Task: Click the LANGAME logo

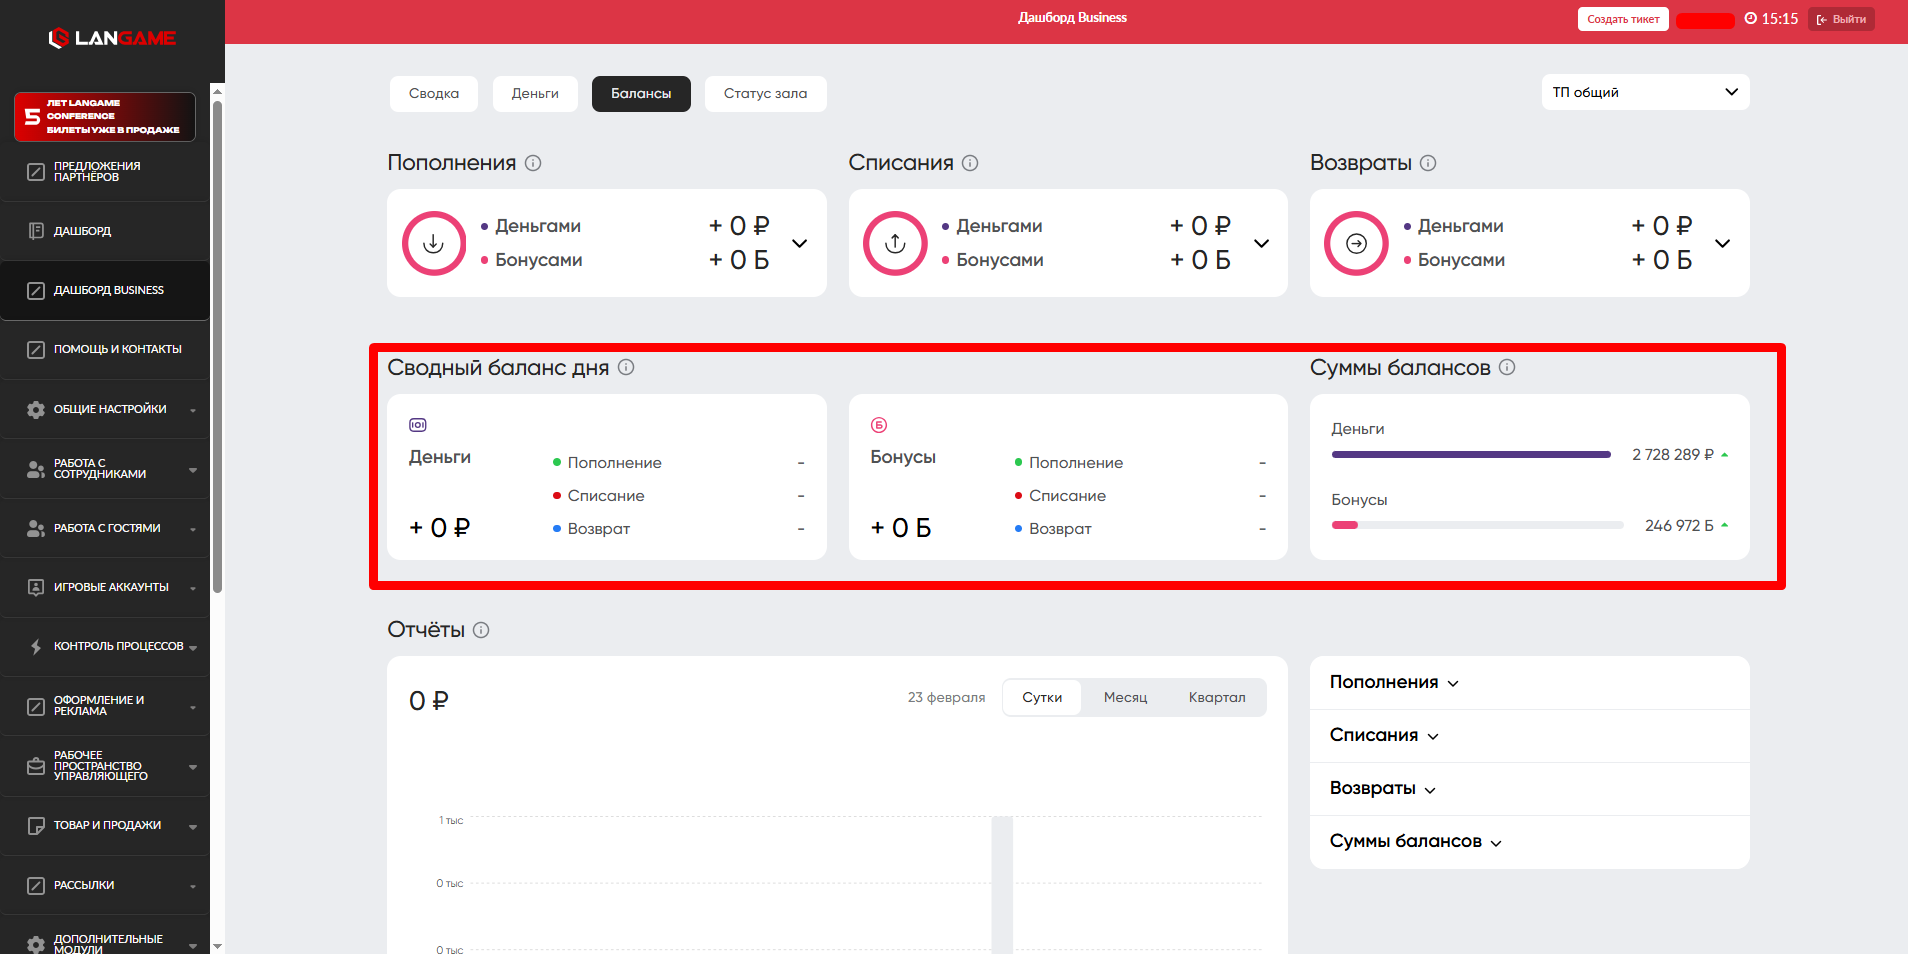Action: 112,38
